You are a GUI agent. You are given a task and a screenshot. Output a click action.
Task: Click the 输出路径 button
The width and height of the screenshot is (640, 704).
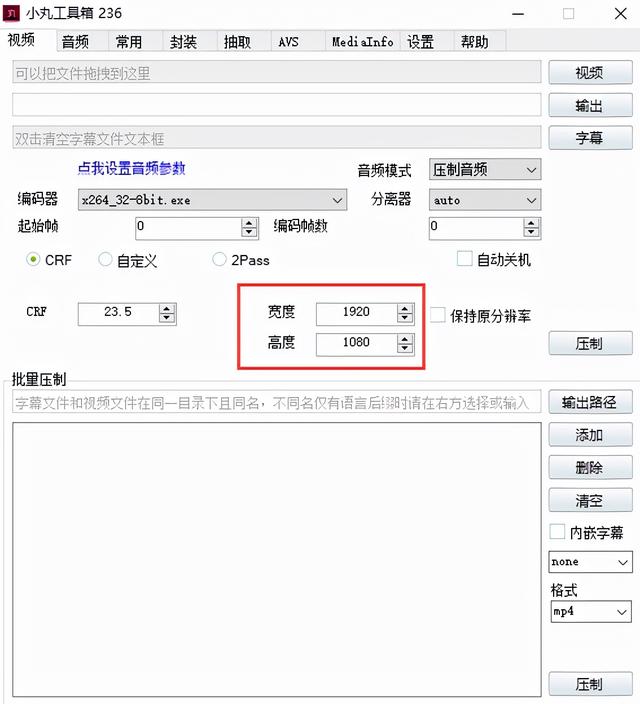coord(590,402)
